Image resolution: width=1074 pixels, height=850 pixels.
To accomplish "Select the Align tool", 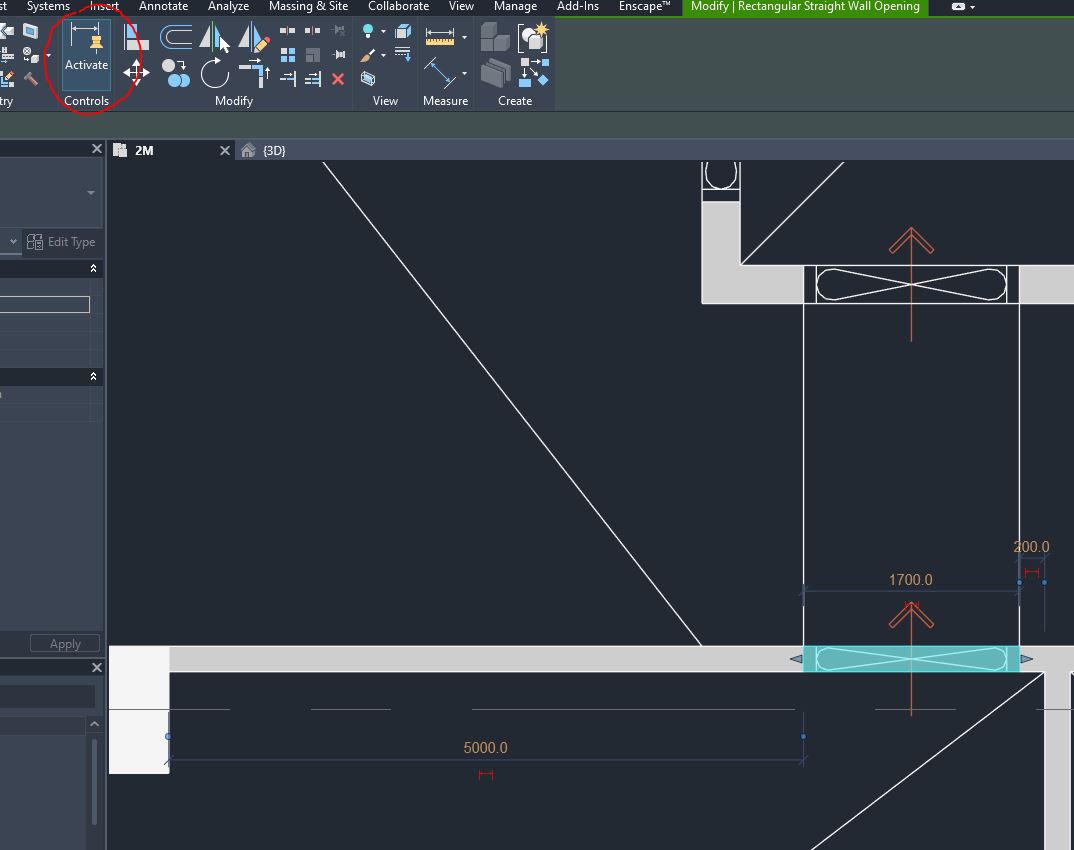I will pos(136,37).
